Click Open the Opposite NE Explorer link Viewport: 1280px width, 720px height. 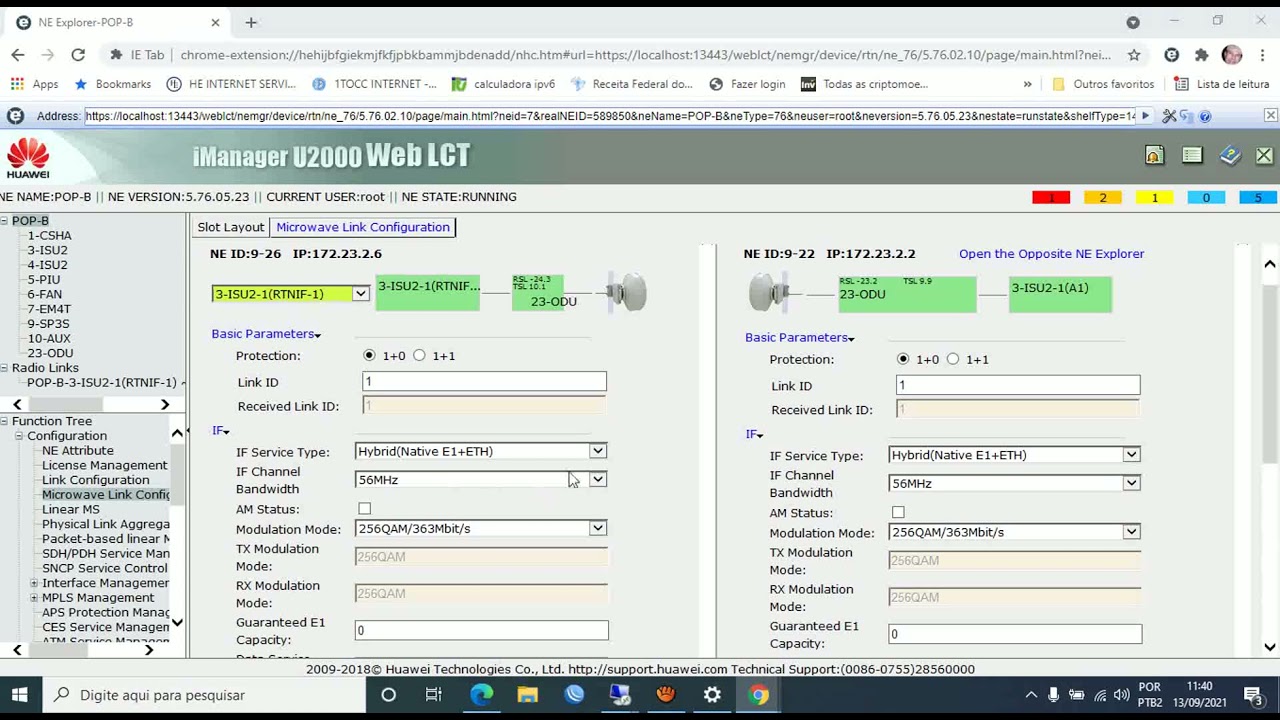1052,254
